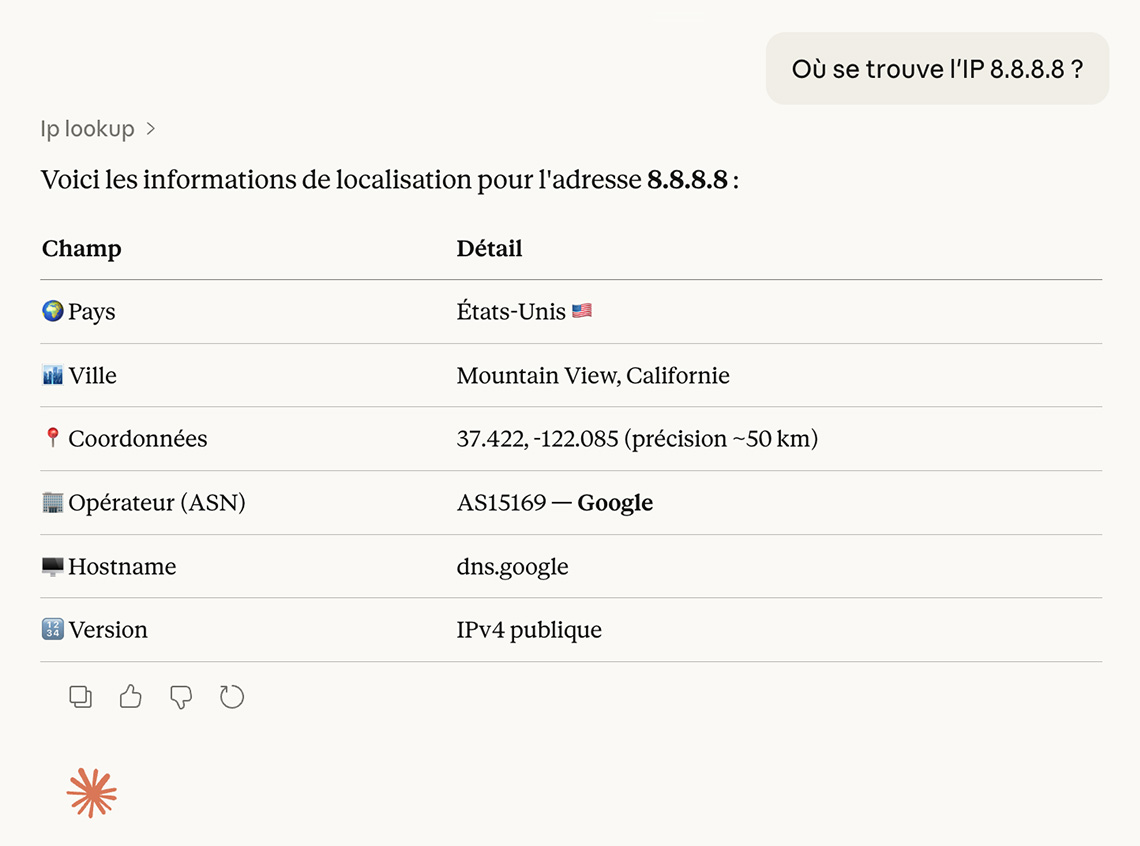Screen dimensions: 1140x846
Task: Click the office building icon for Opérateur (ASN)
Action: pos(50,502)
